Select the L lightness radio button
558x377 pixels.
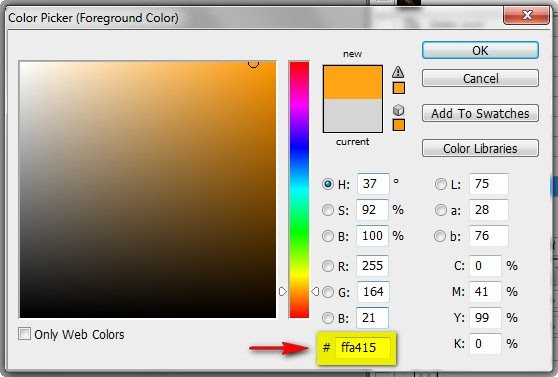441,184
